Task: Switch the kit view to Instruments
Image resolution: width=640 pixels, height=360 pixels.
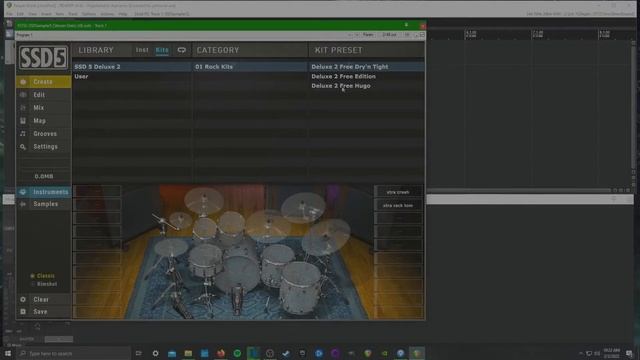Action: tap(43, 192)
